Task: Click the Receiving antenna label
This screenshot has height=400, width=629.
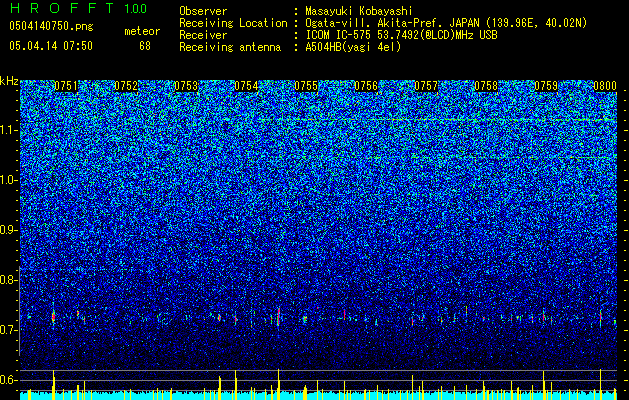Action: (x=230, y=47)
